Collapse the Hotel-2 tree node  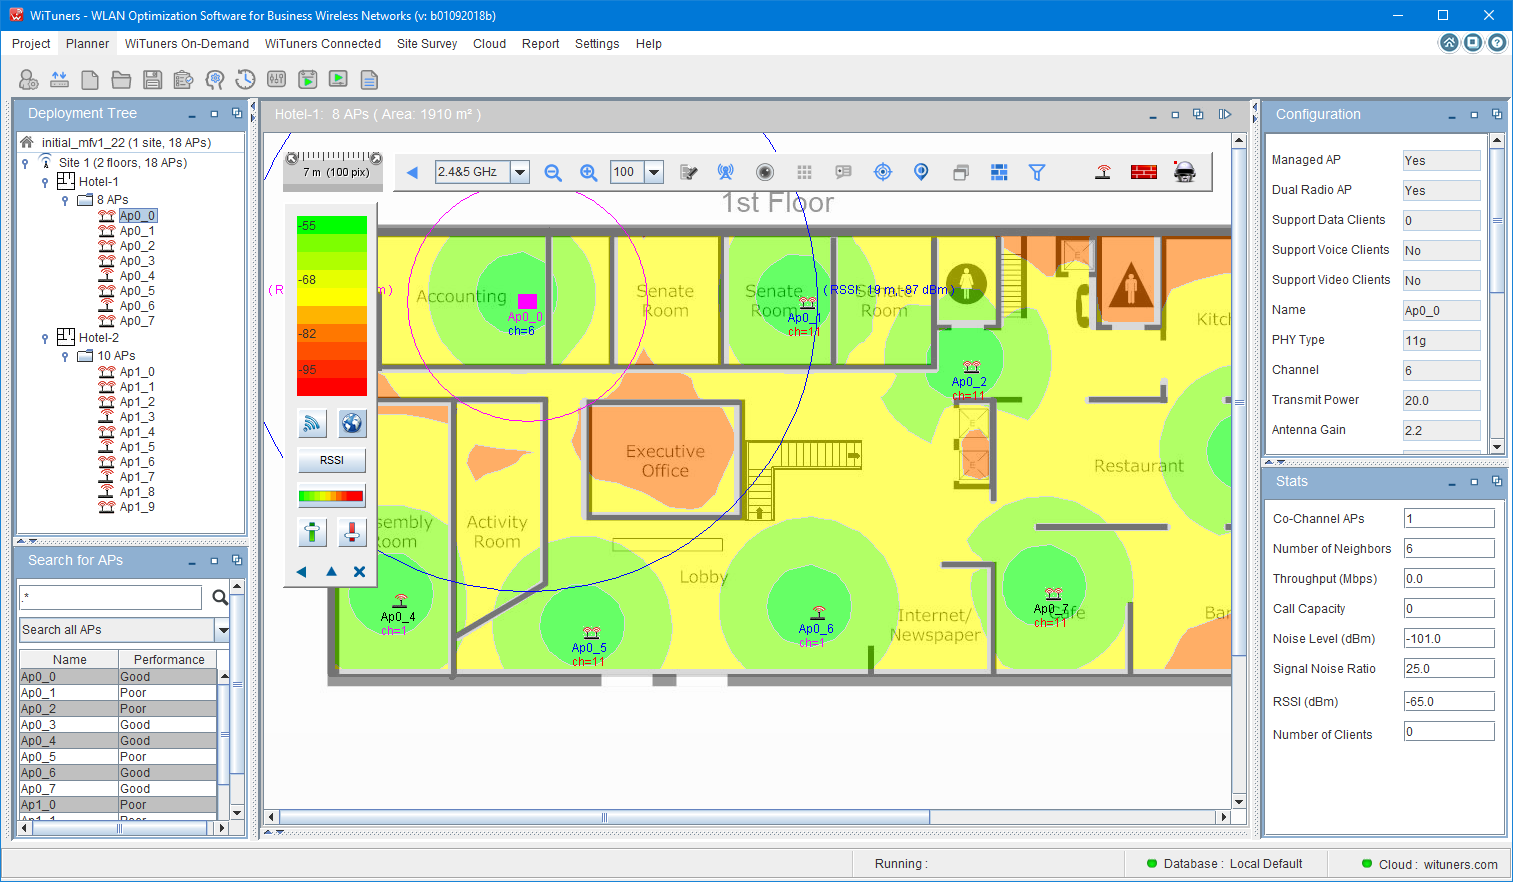pyautogui.click(x=45, y=338)
